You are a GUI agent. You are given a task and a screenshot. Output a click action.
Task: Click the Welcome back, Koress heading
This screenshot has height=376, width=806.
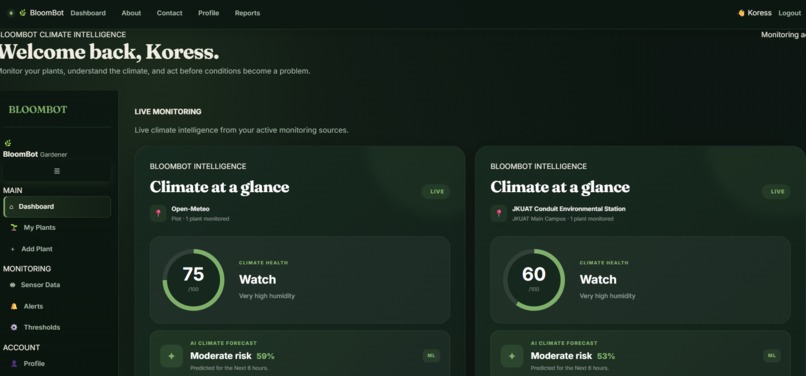pyautogui.click(x=109, y=52)
